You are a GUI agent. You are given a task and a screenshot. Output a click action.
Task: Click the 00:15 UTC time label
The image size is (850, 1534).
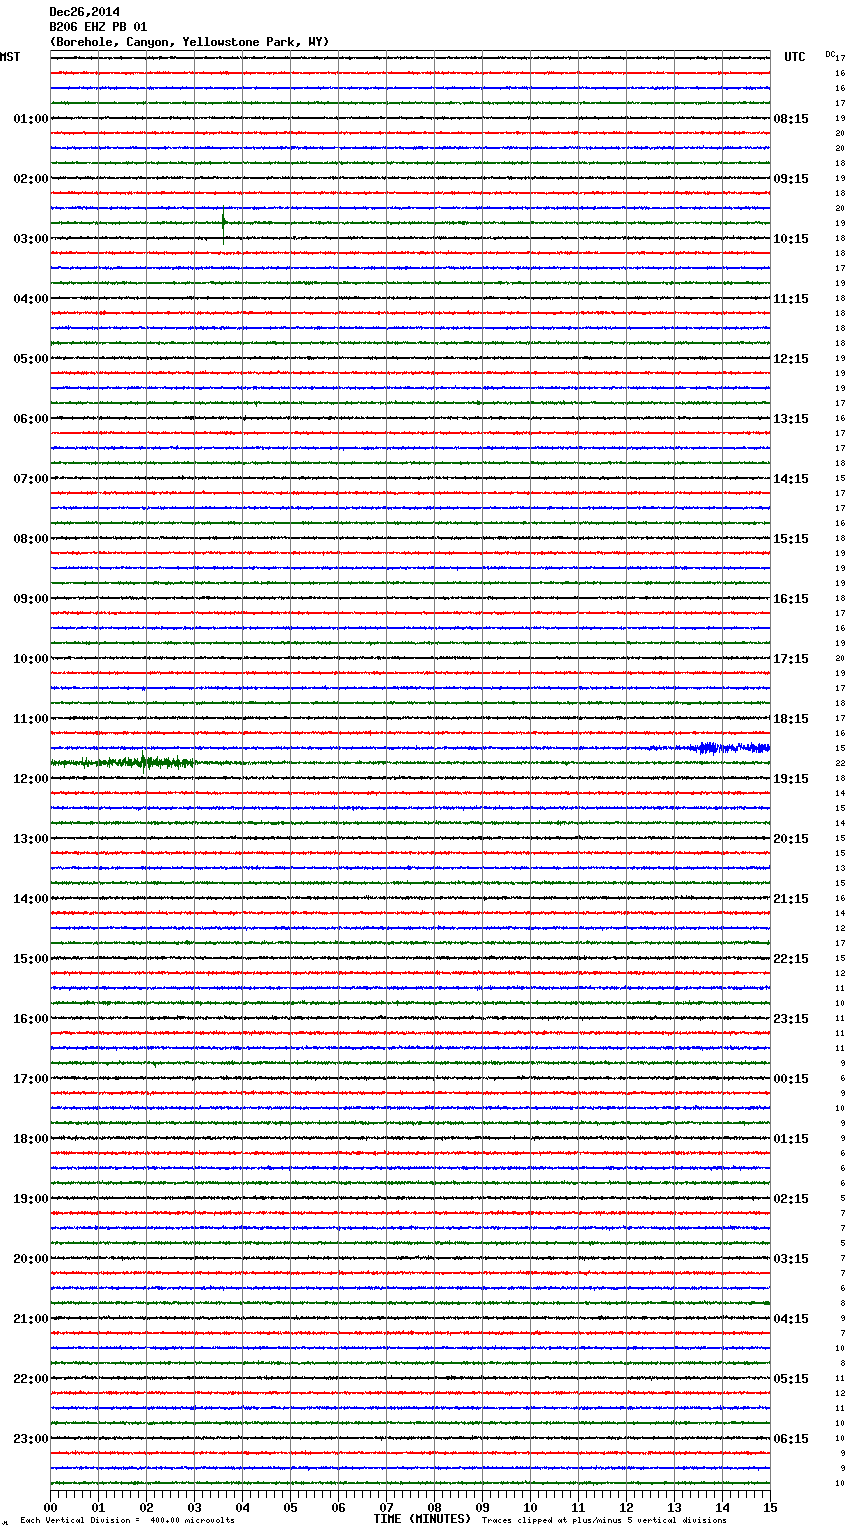pyautogui.click(x=791, y=1079)
